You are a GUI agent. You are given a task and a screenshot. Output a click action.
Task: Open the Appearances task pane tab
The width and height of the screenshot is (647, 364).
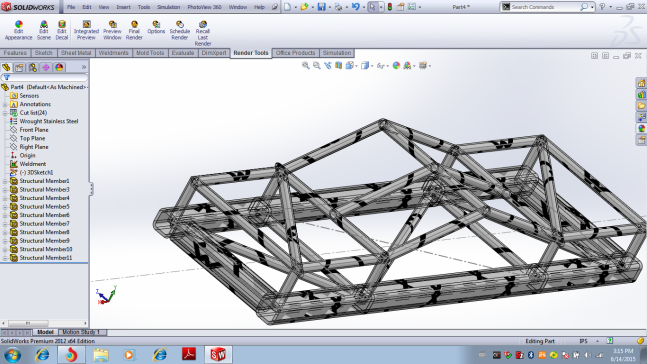pos(641,128)
